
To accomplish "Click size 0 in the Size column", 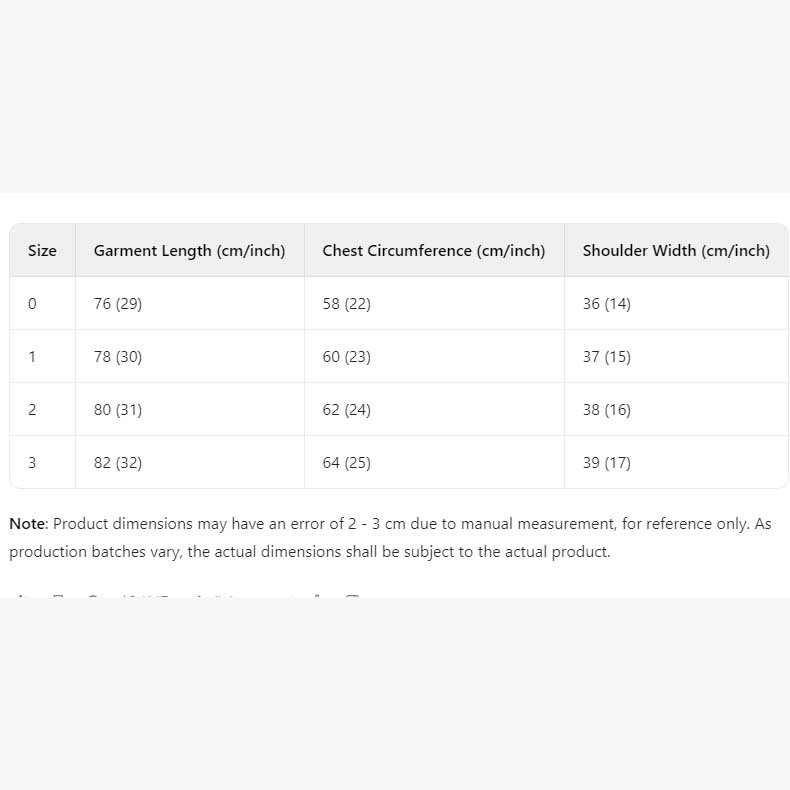I will coord(32,304).
